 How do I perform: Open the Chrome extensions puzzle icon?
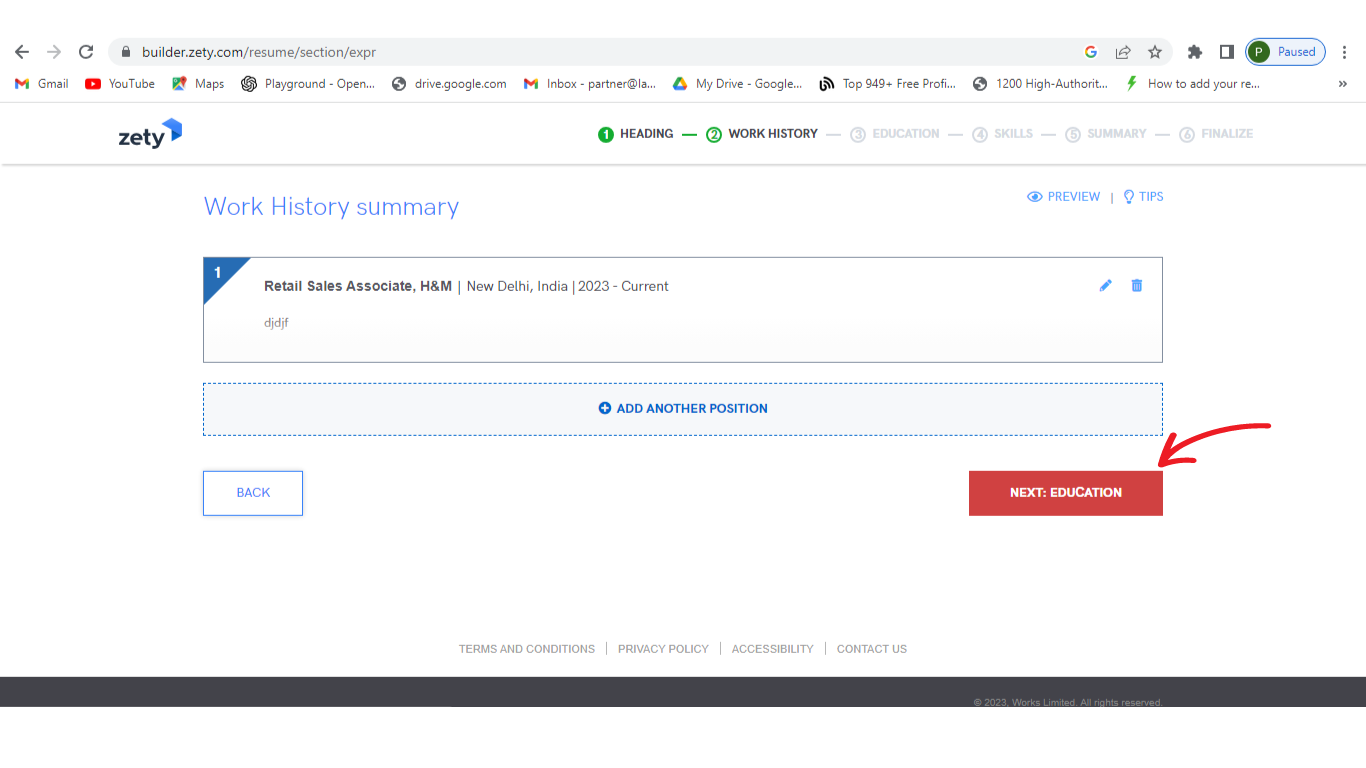click(1194, 52)
